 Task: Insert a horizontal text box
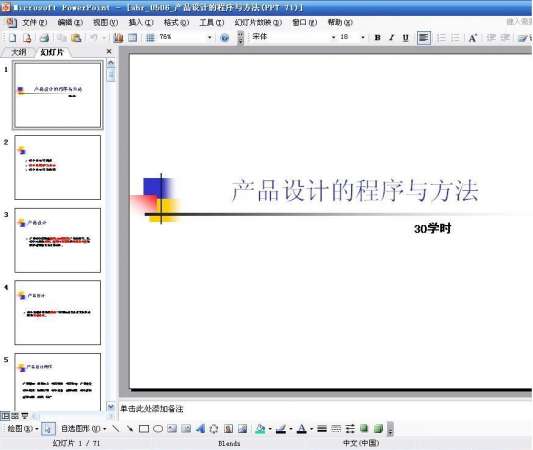click(172, 429)
